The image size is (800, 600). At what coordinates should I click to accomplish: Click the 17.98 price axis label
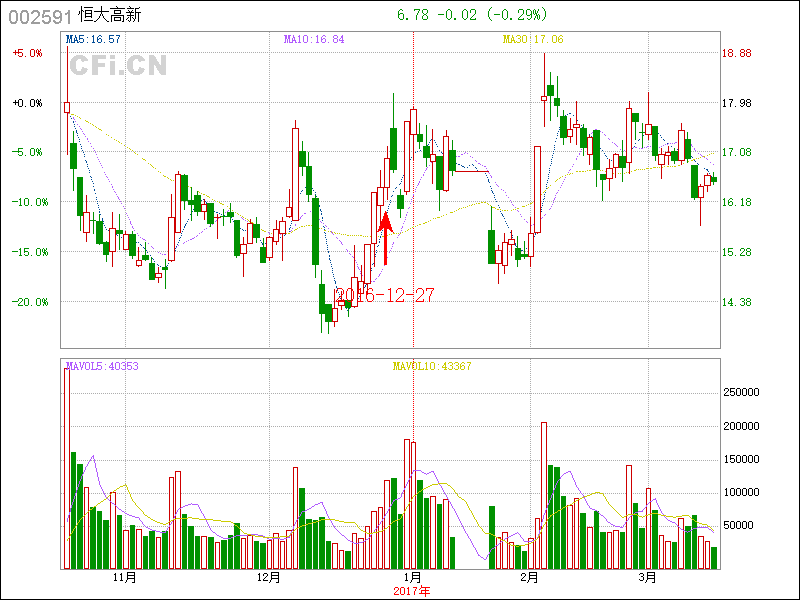click(737, 103)
